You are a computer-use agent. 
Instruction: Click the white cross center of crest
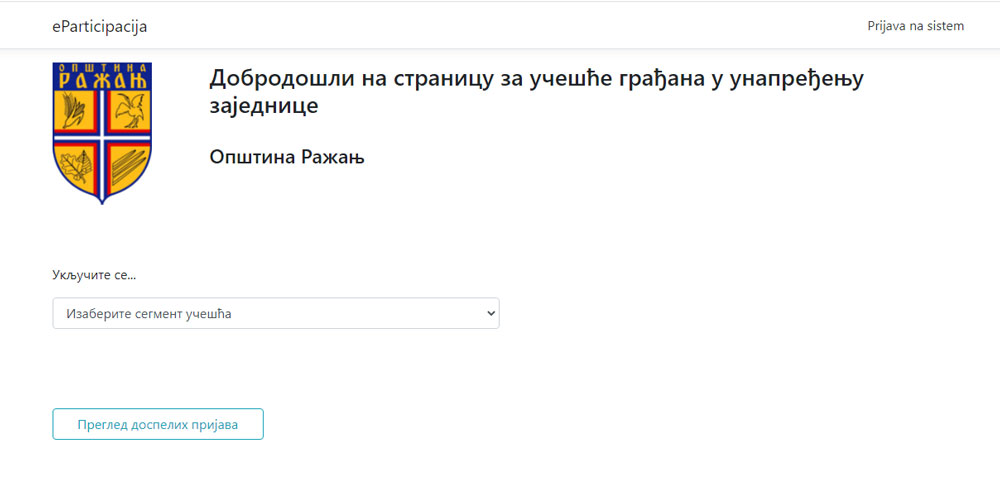click(102, 137)
